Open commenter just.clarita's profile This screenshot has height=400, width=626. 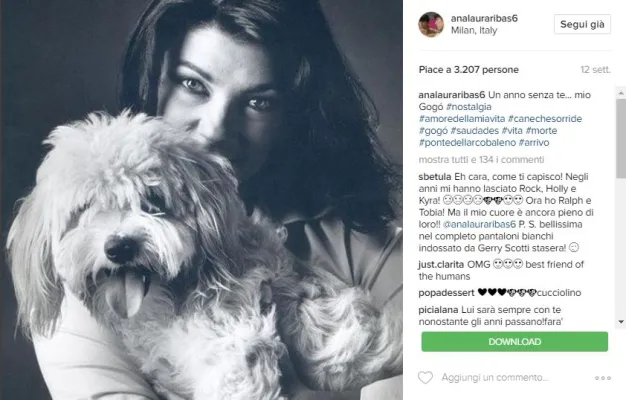(441, 265)
